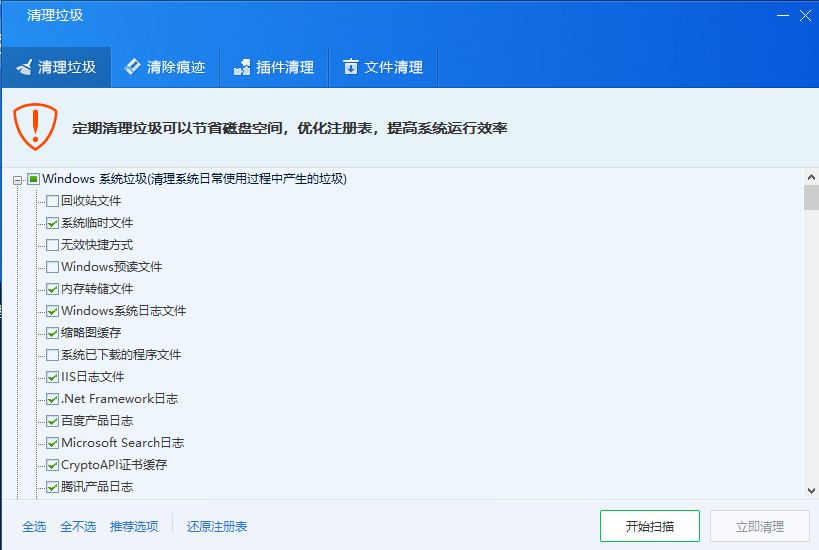
Task: Start scanning with the 开始扫描 button
Action: point(650,526)
